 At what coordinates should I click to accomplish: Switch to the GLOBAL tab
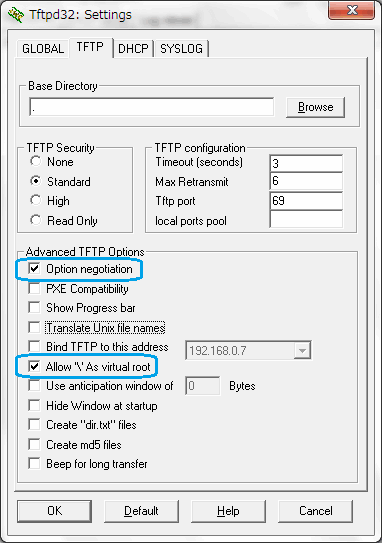click(x=43, y=48)
